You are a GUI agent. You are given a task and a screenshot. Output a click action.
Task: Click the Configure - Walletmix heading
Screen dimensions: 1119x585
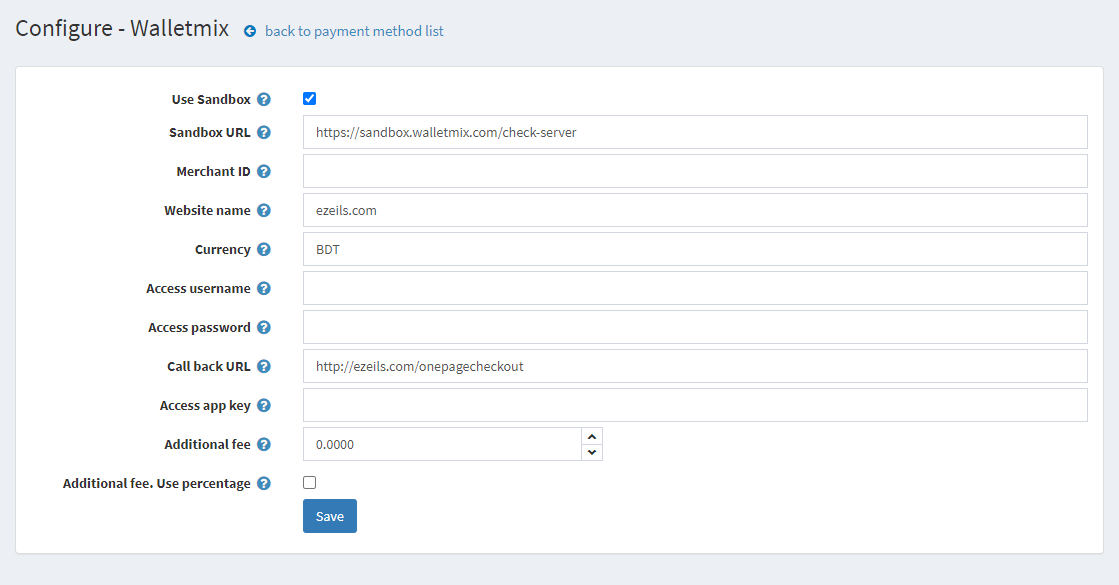(x=122, y=29)
